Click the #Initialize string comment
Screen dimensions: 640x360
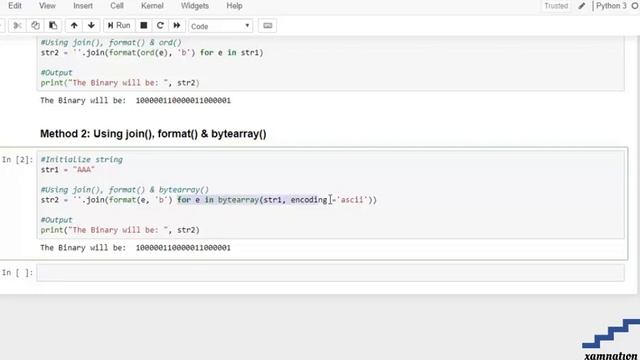[x=82, y=160]
